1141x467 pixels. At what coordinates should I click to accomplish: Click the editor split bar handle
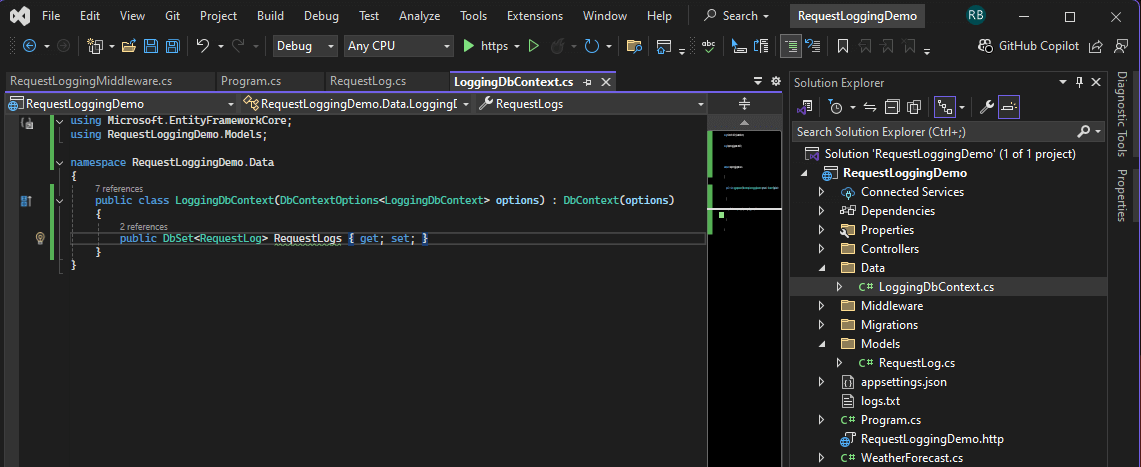pyautogui.click(x=744, y=104)
